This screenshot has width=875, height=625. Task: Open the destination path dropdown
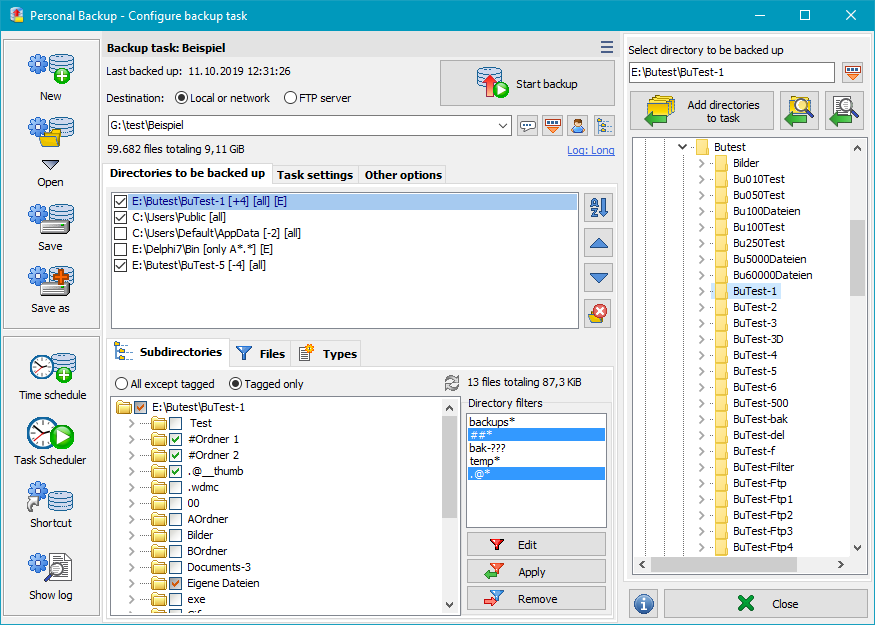pos(503,125)
